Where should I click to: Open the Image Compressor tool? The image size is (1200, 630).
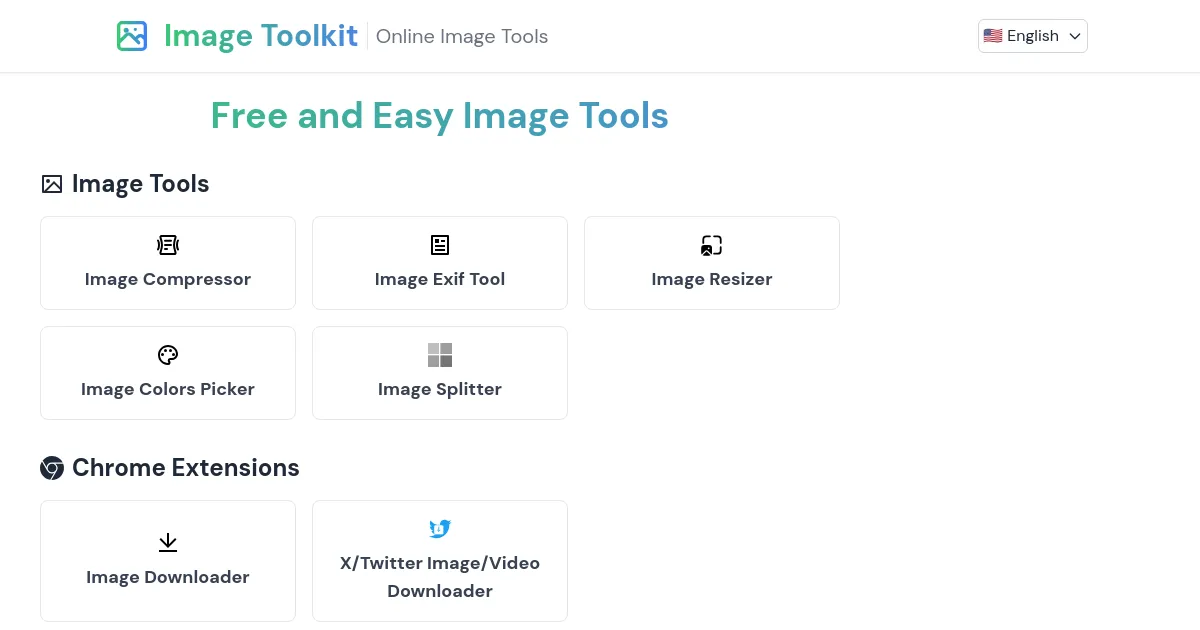pyautogui.click(x=168, y=263)
